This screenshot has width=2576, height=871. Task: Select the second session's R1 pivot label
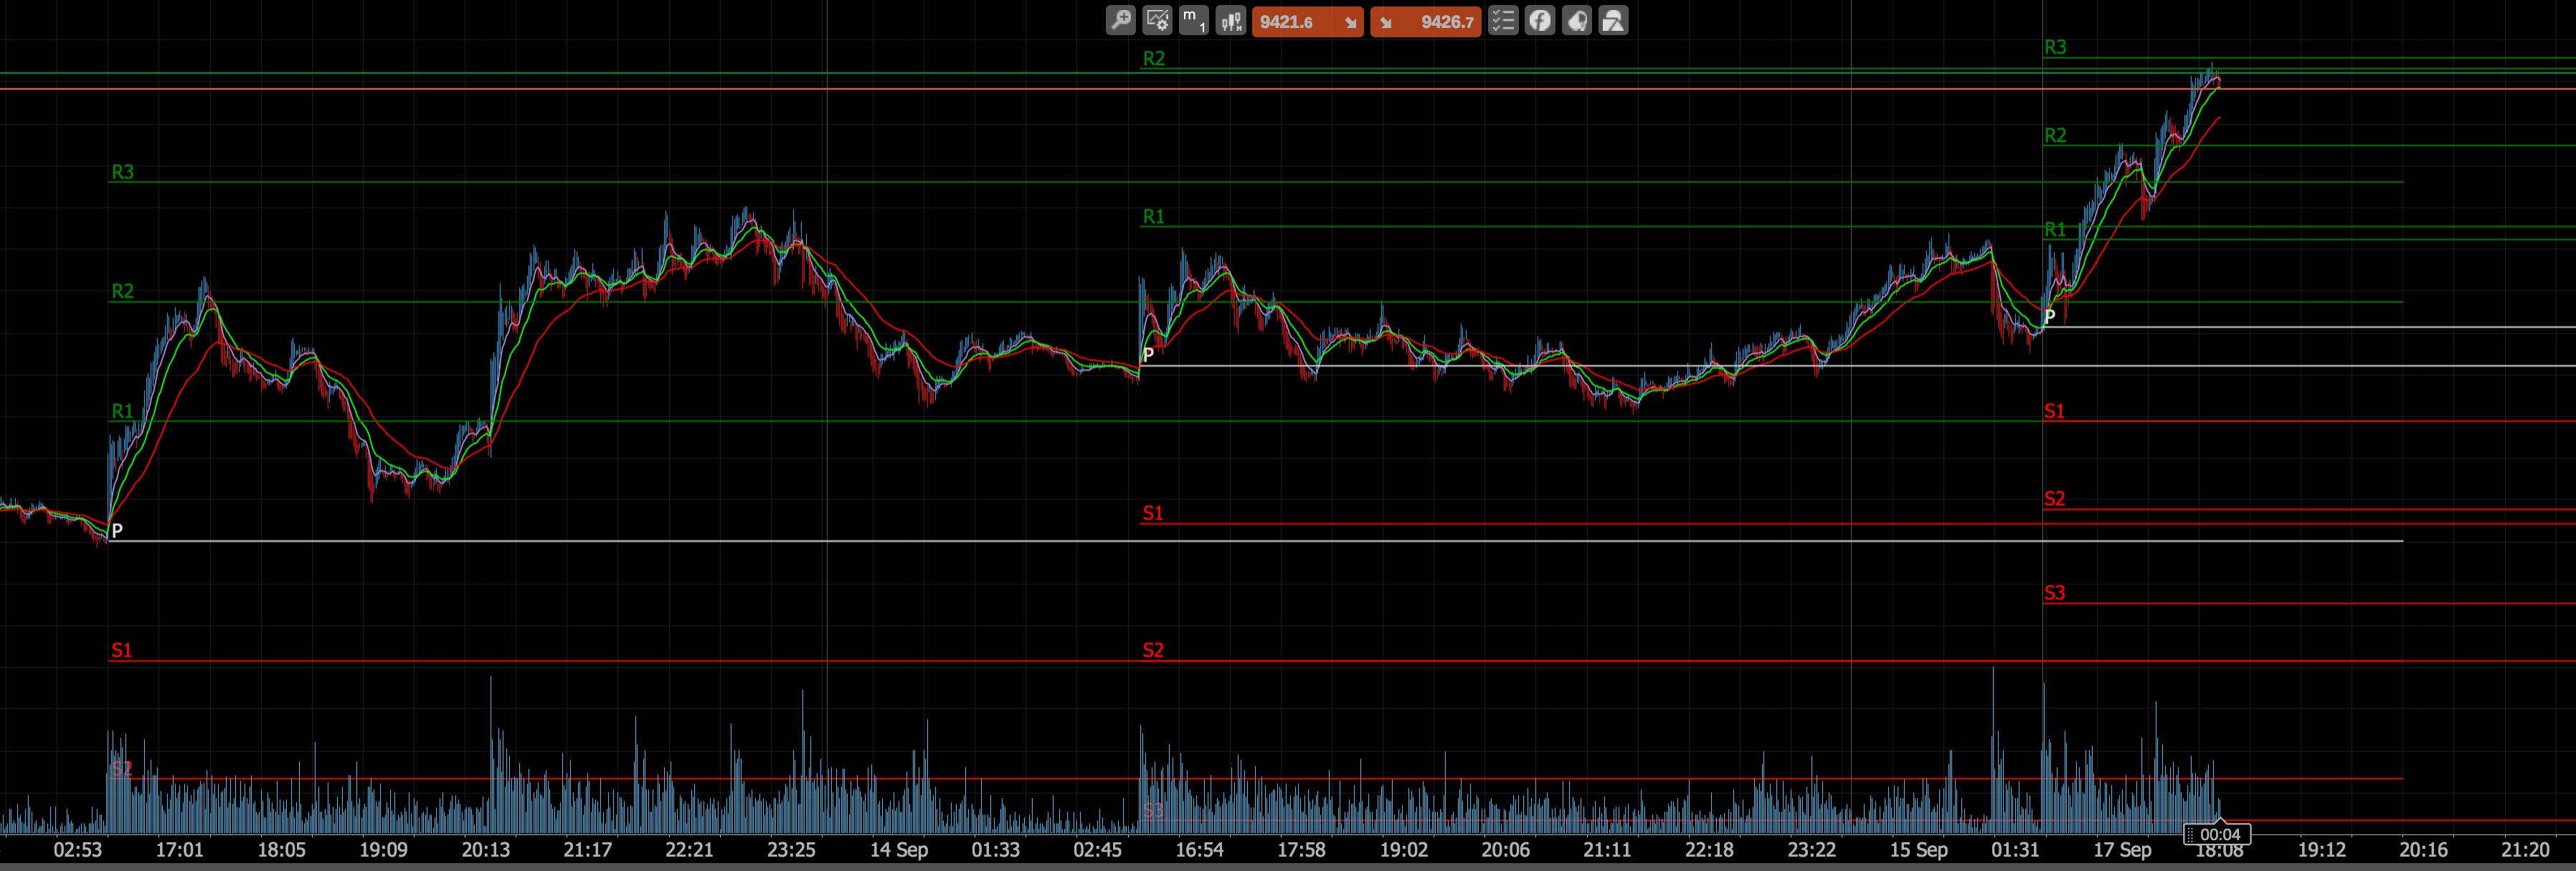pos(1154,217)
